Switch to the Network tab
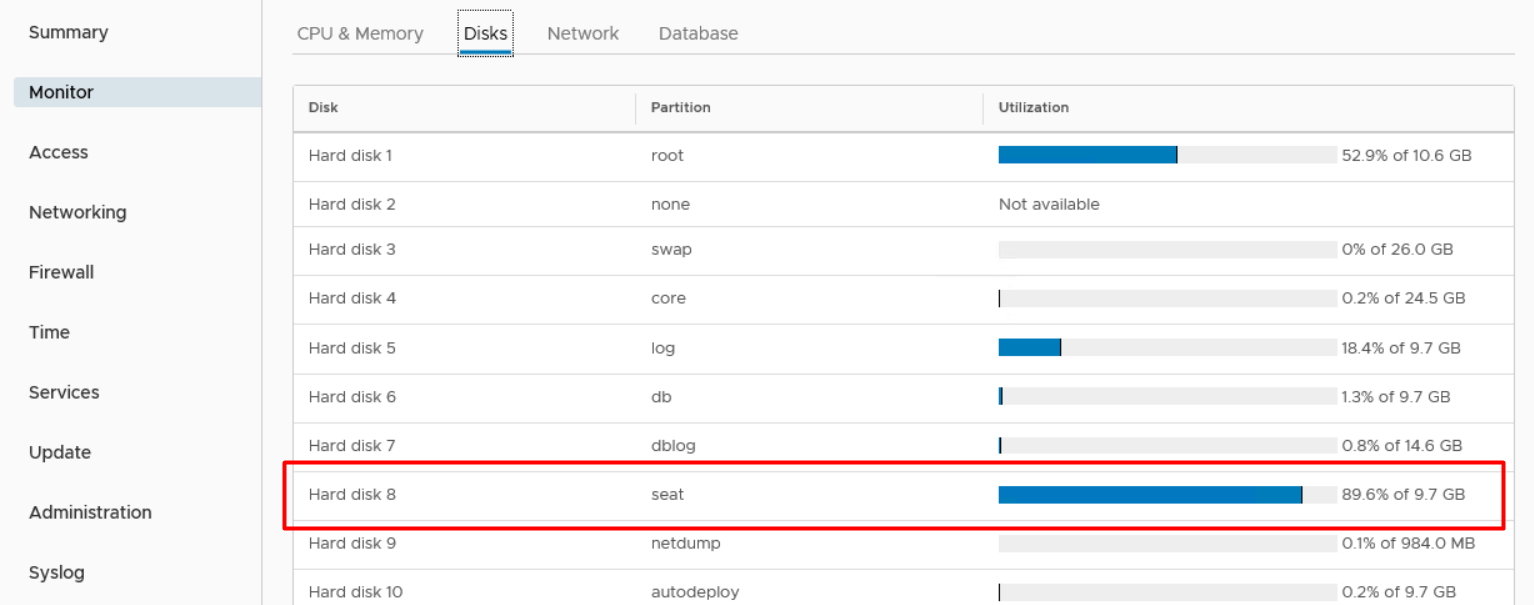The image size is (1534, 605). pyautogui.click(x=583, y=33)
